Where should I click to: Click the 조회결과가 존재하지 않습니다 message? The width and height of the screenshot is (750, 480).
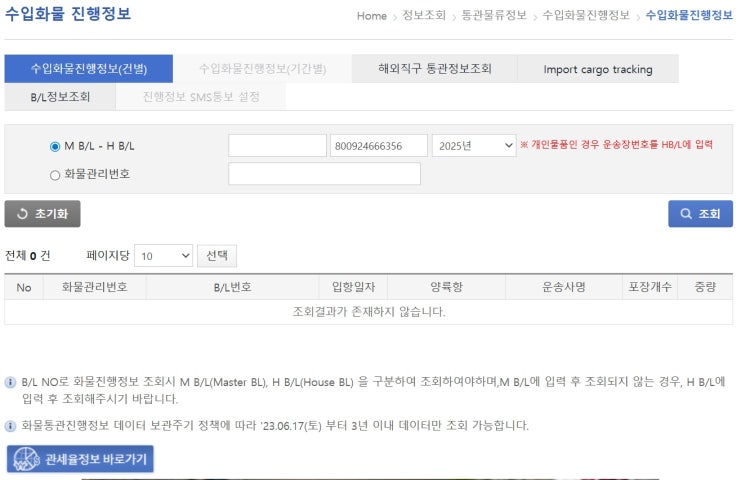[369, 312]
